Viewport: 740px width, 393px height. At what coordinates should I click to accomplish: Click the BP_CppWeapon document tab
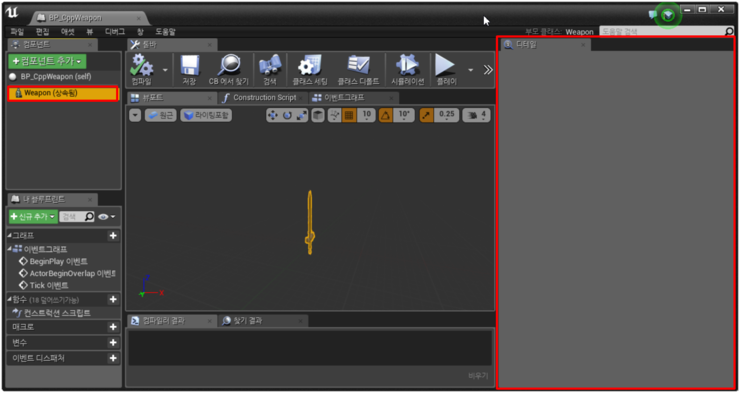pos(89,18)
